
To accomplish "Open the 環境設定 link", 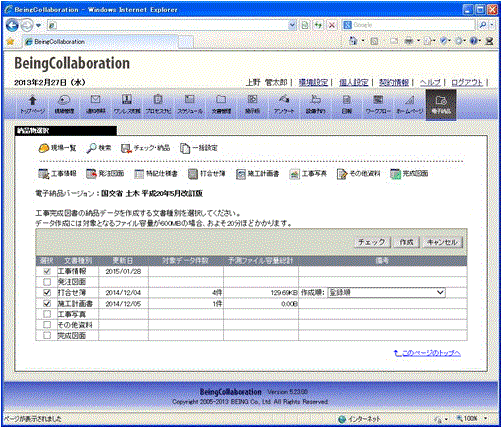I will (313, 83).
